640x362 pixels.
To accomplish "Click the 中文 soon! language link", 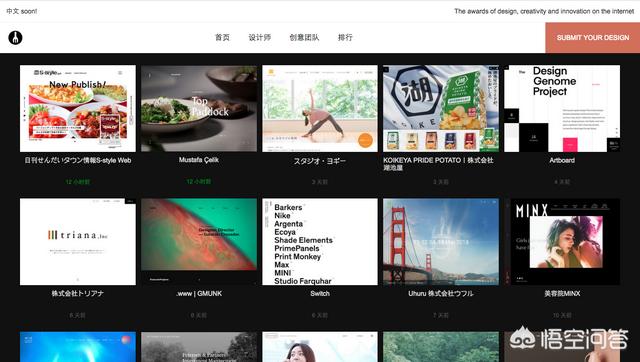I will click(22, 11).
